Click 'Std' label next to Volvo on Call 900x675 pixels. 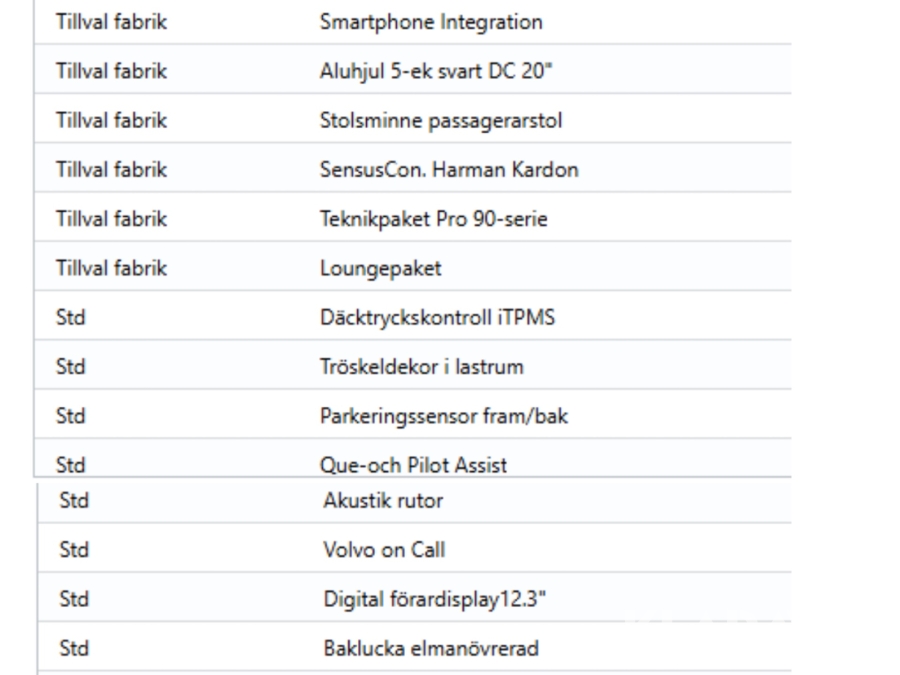[x=74, y=550]
